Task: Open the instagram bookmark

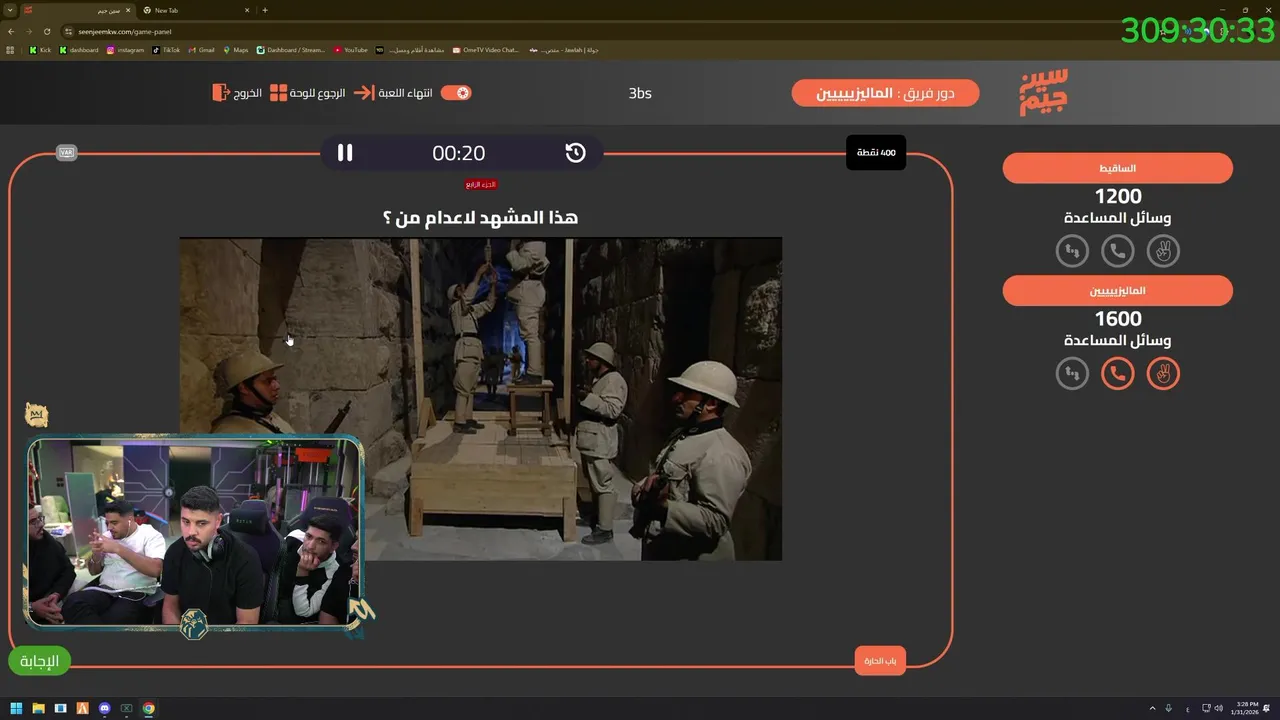Action: 125,50
